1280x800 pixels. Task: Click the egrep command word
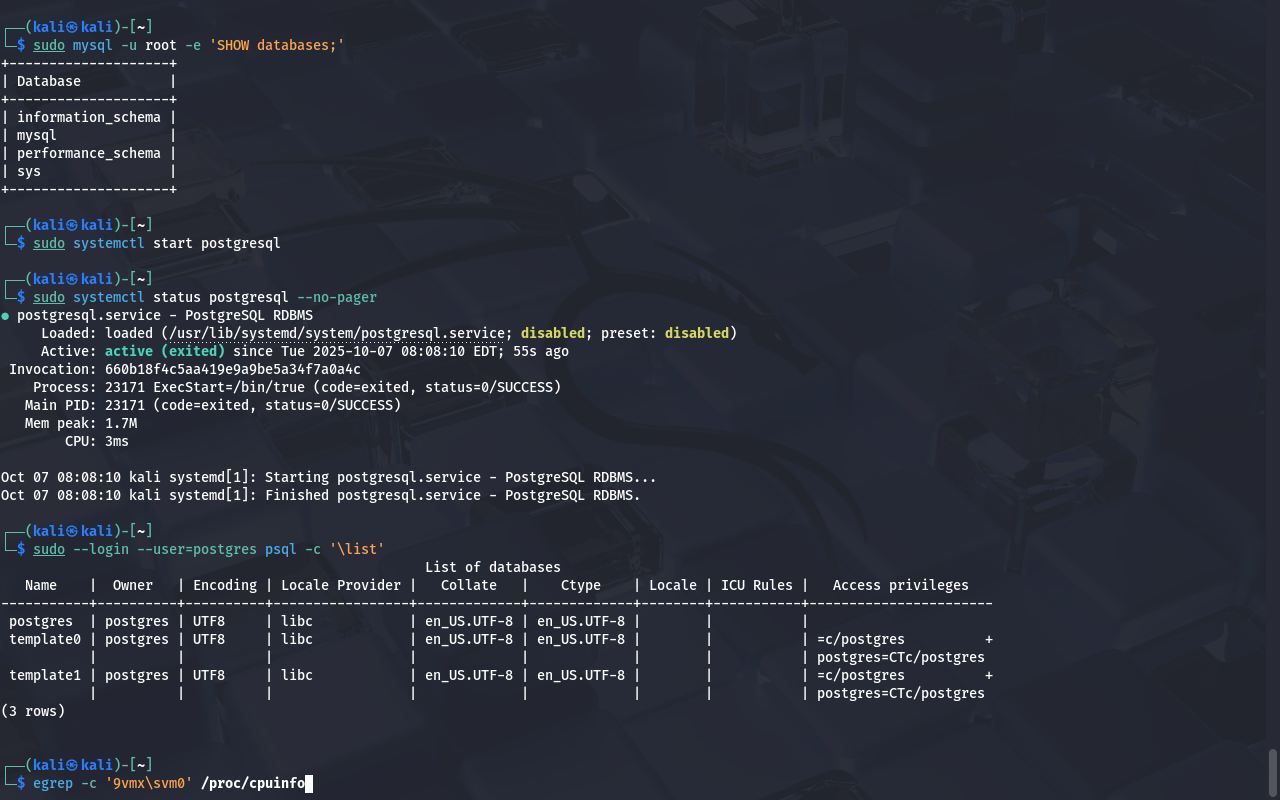[53, 784]
